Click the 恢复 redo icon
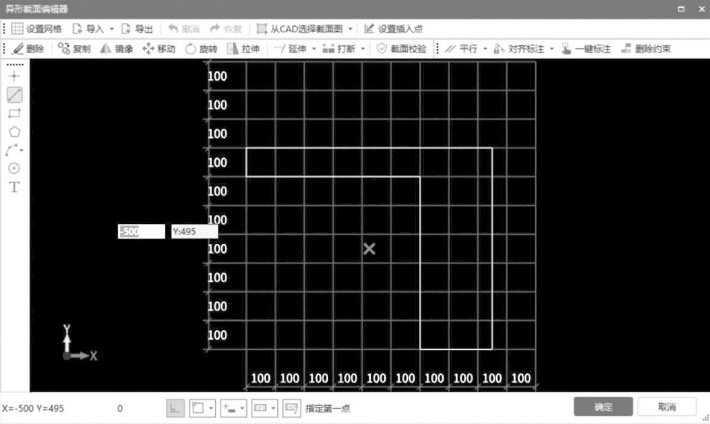Viewport: 710px width, 424px height. (x=215, y=29)
